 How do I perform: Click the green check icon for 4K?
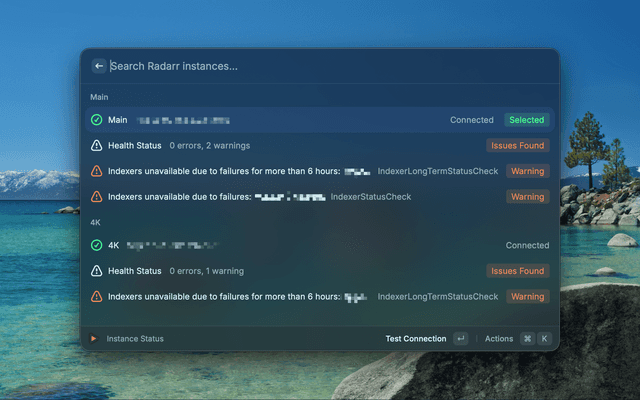(x=96, y=245)
